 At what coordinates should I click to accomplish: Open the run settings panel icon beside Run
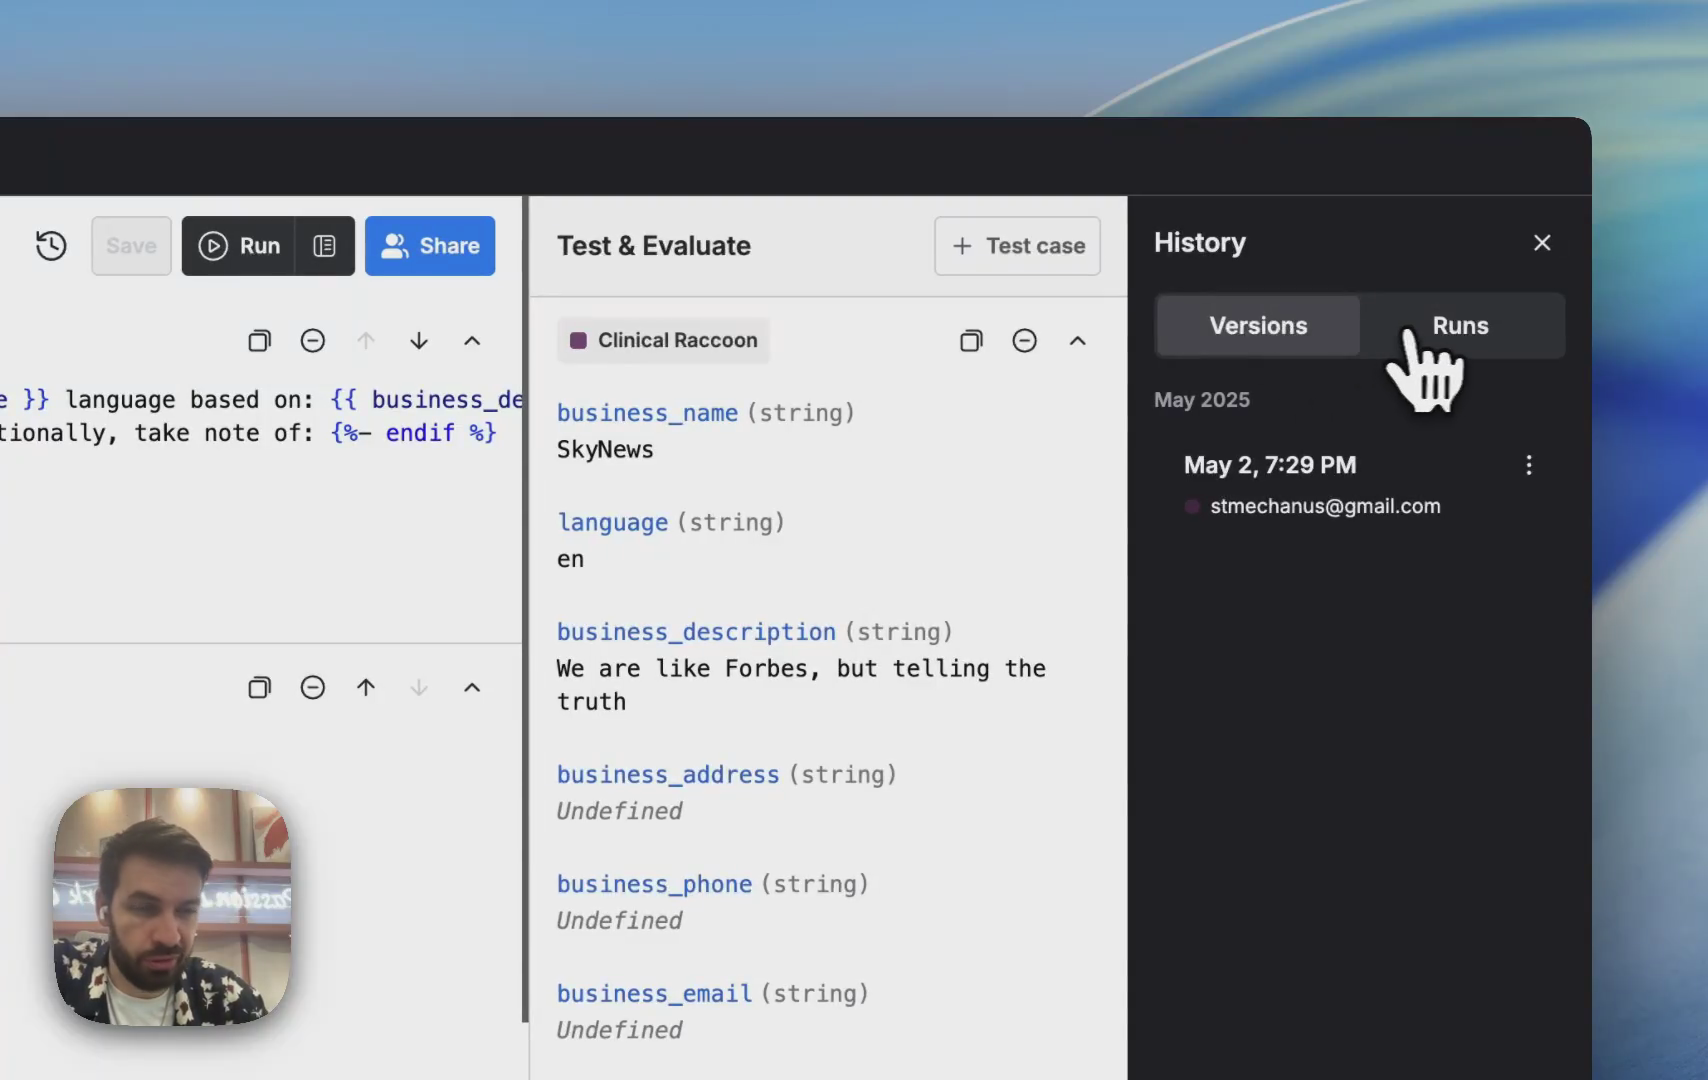coord(324,245)
